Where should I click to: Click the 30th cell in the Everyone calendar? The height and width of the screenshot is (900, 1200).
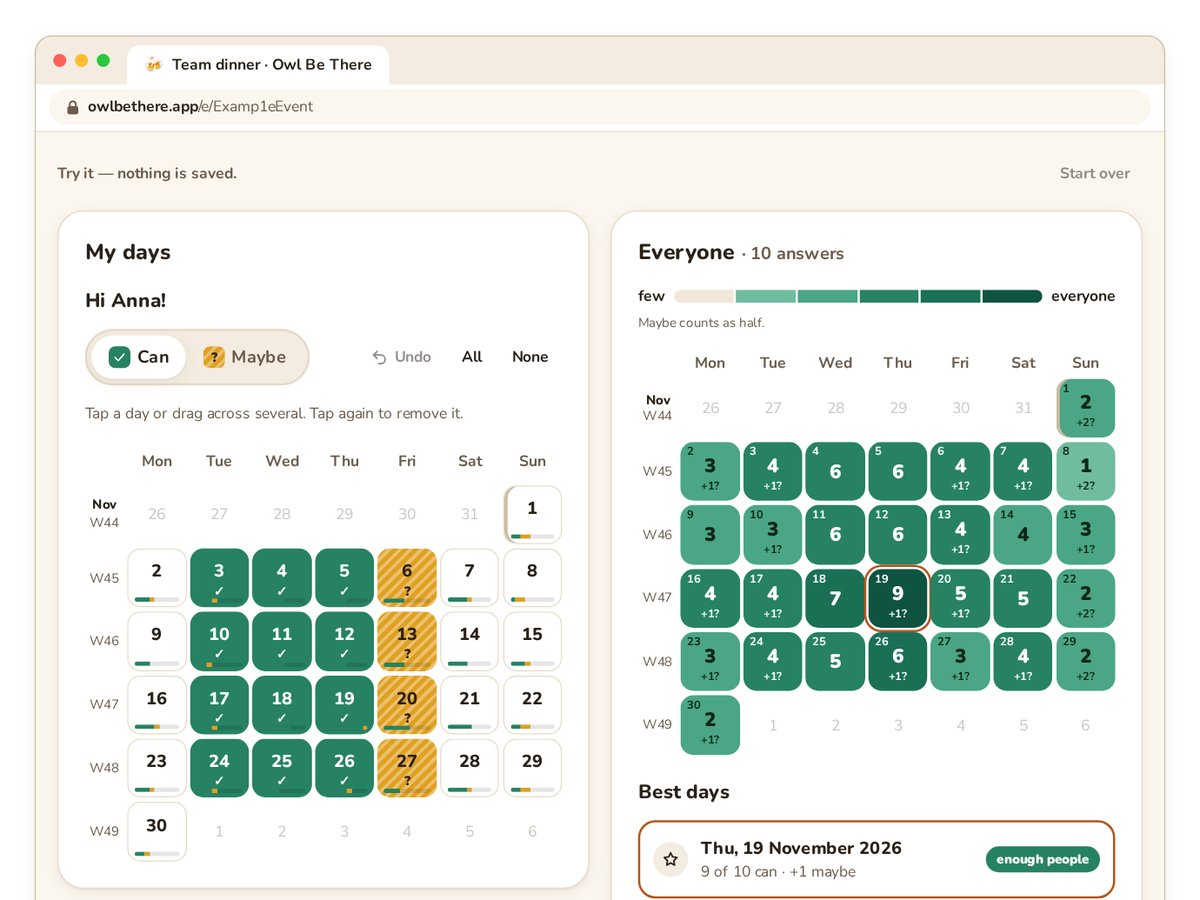710,725
